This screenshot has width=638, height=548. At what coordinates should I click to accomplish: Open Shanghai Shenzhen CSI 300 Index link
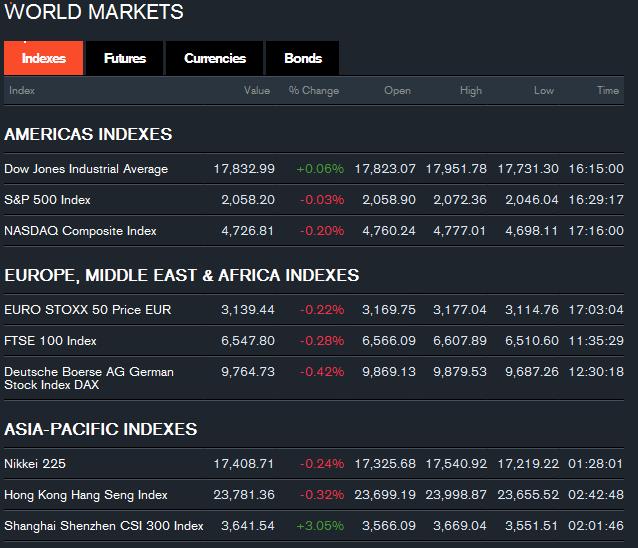pyautogui.click(x=104, y=526)
